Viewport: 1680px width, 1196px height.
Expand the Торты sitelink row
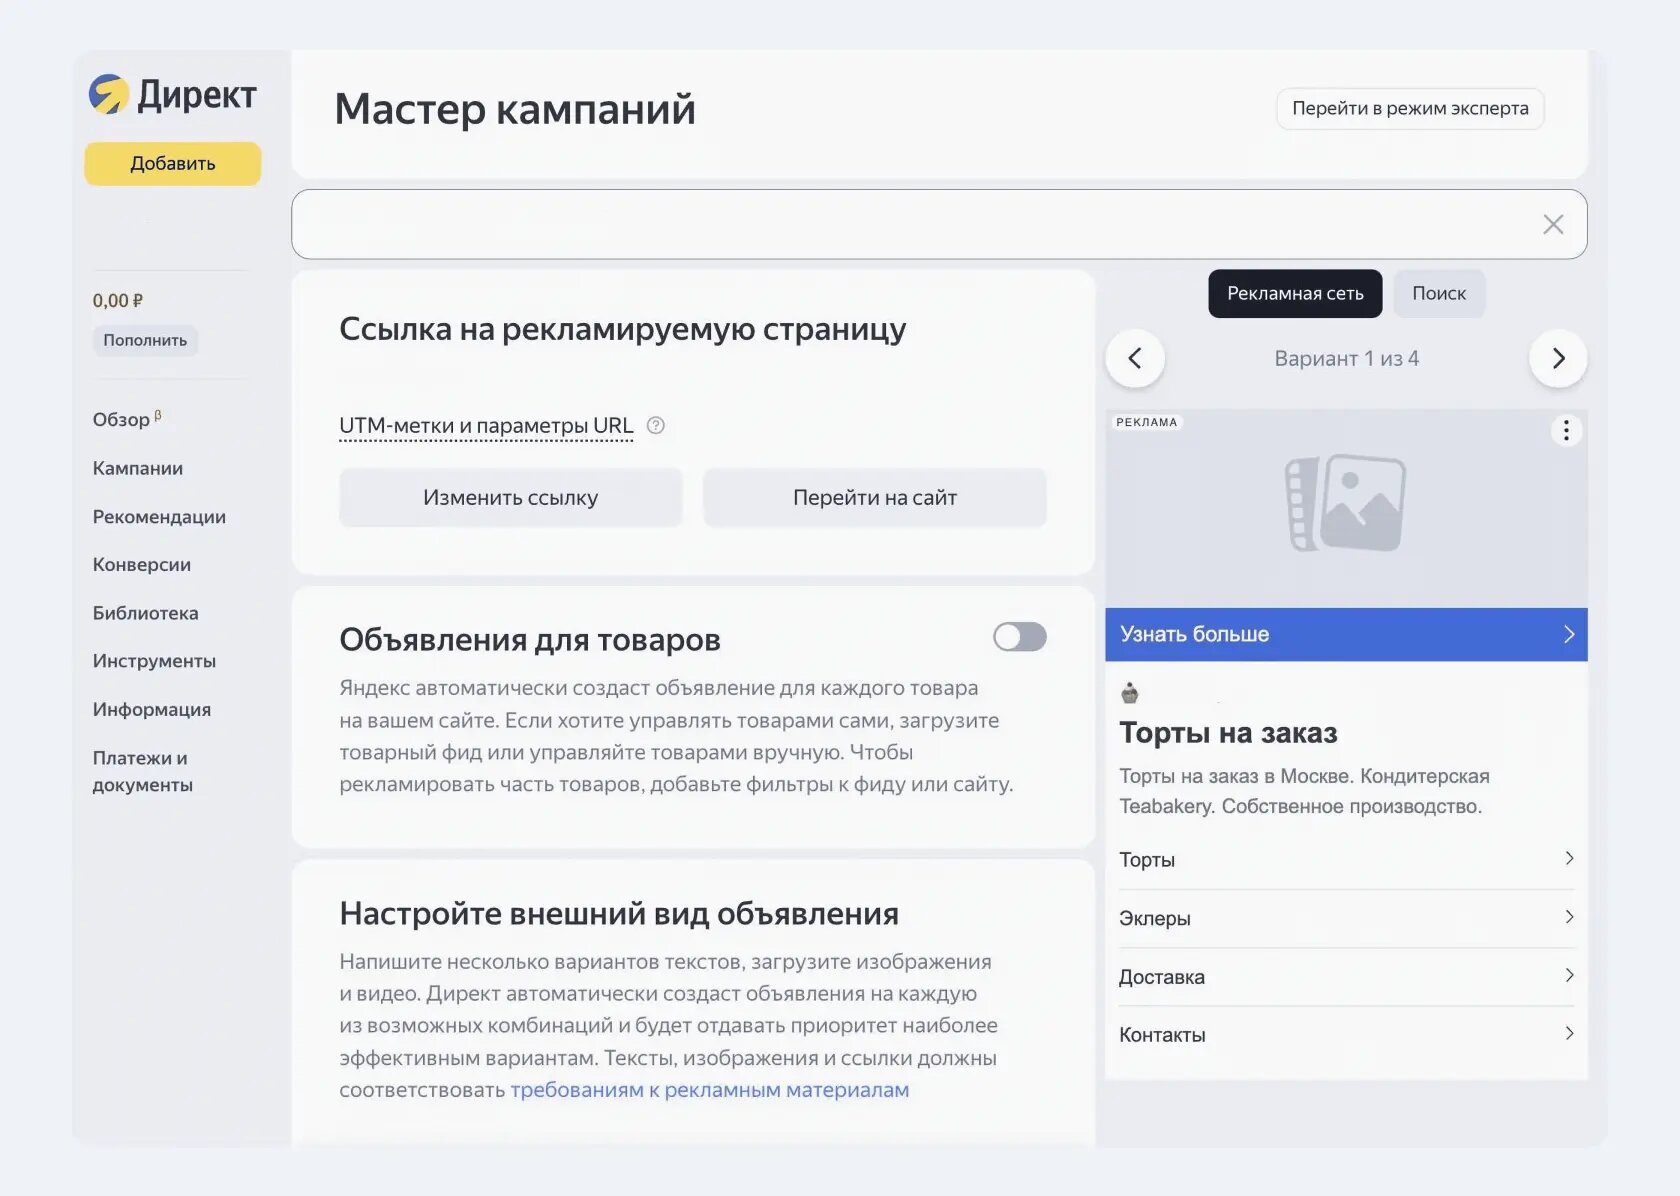tap(1346, 860)
